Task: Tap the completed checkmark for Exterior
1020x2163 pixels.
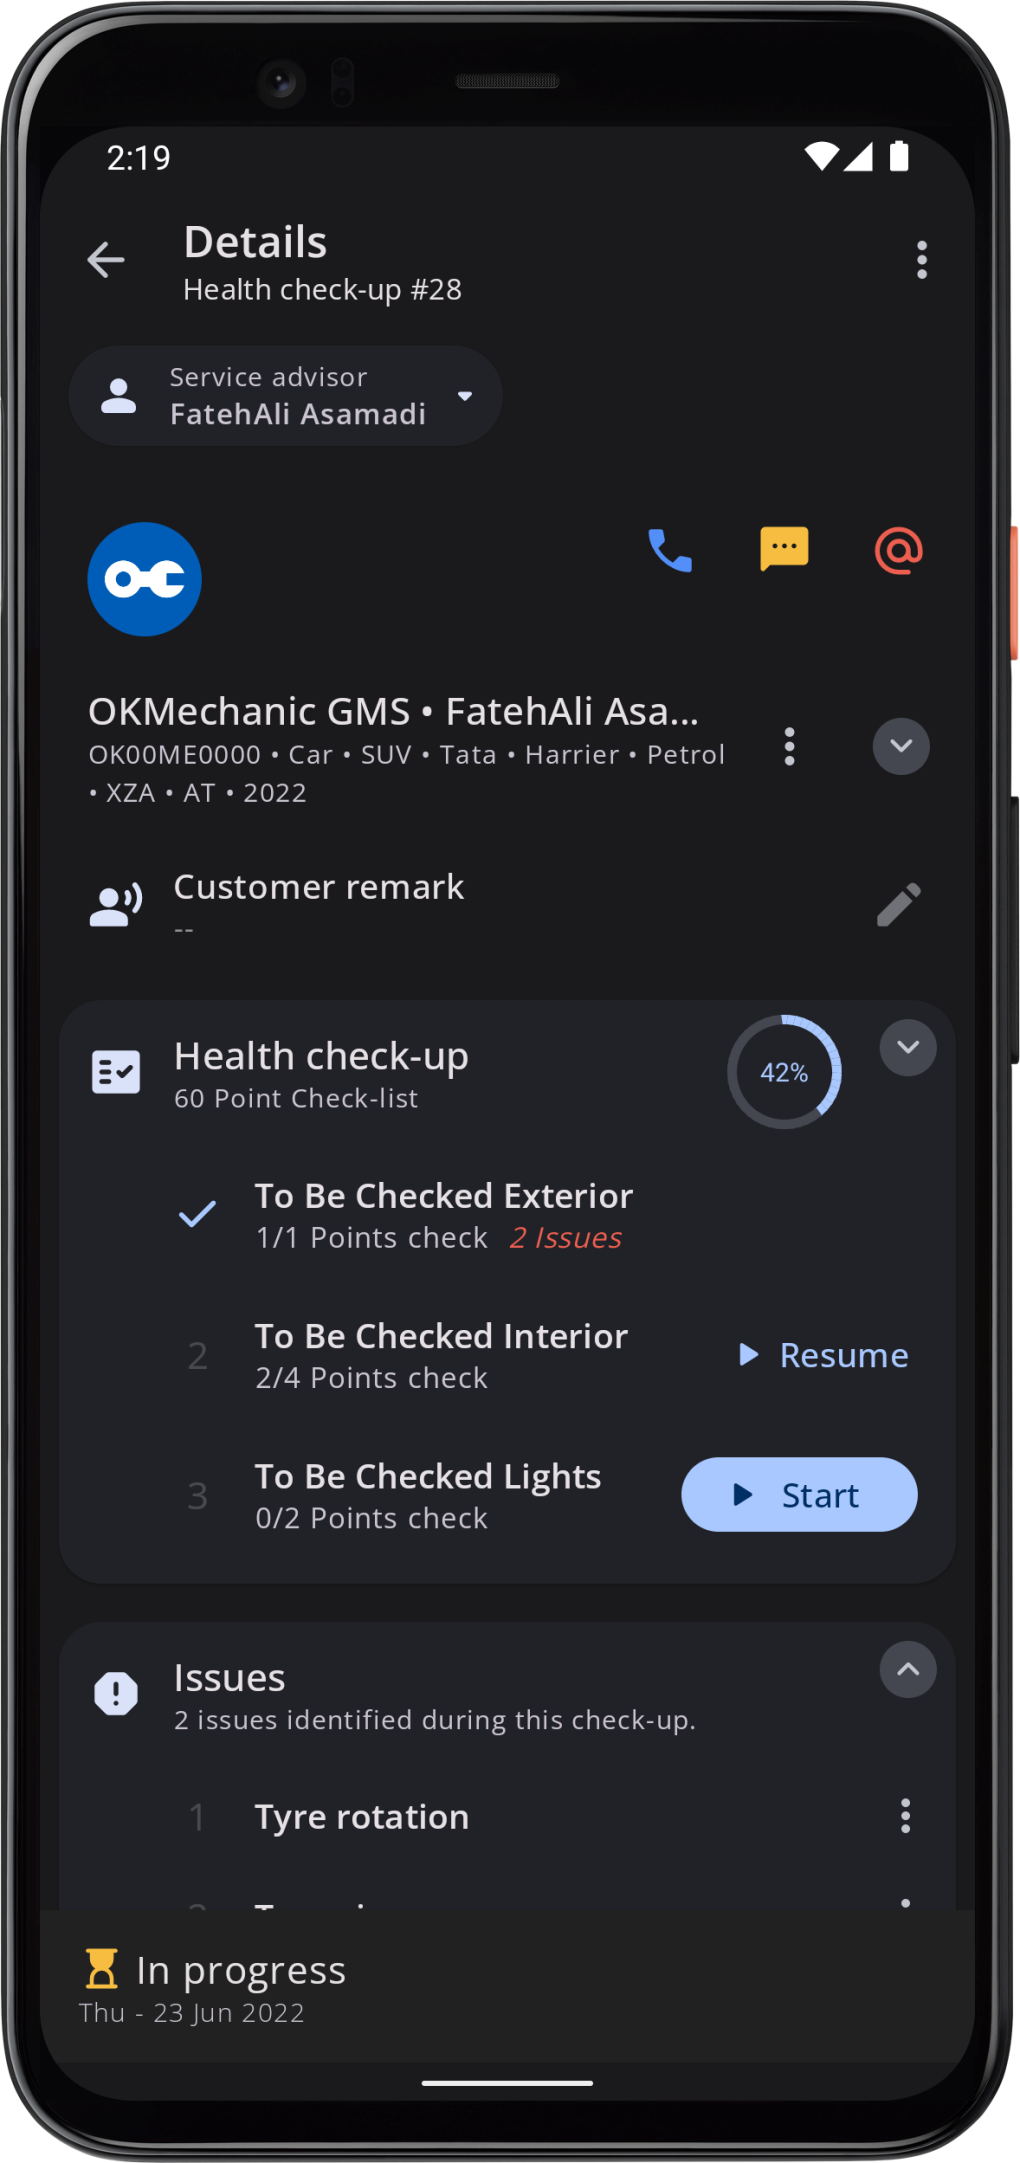Action: [x=197, y=1214]
